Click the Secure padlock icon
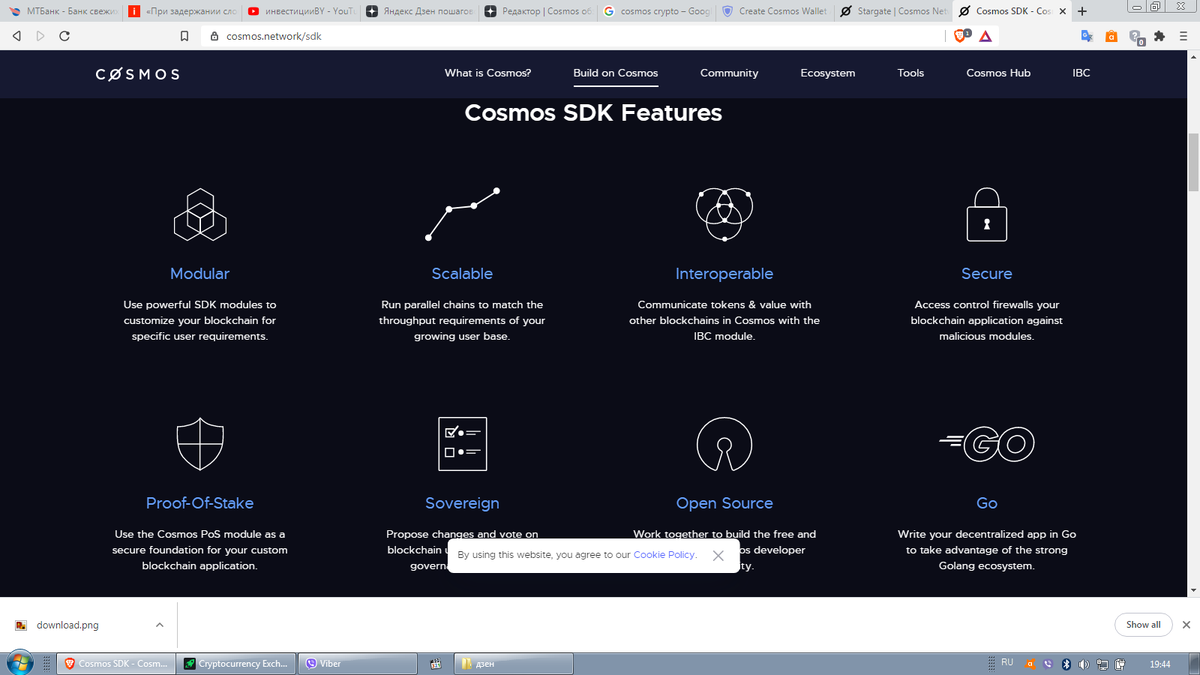Viewport: 1200px width, 675px height. click(x=987, y=214)
